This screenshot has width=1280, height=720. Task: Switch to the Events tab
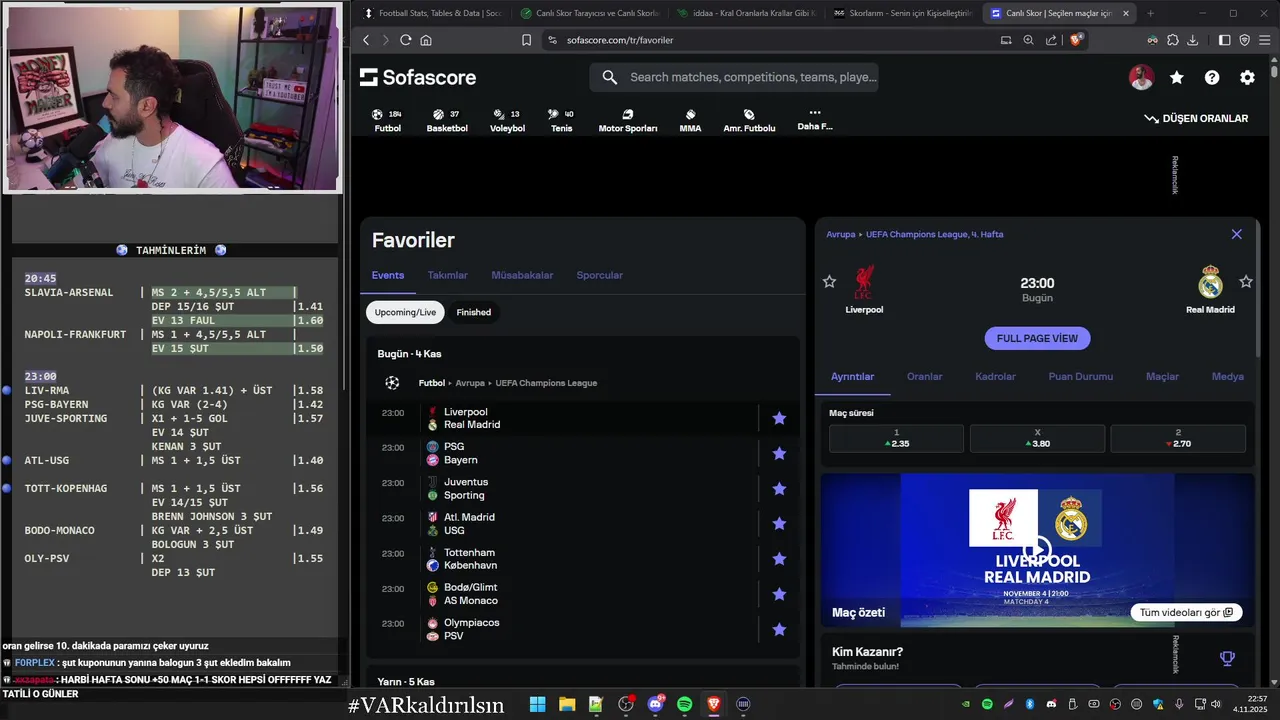(388, 275)
